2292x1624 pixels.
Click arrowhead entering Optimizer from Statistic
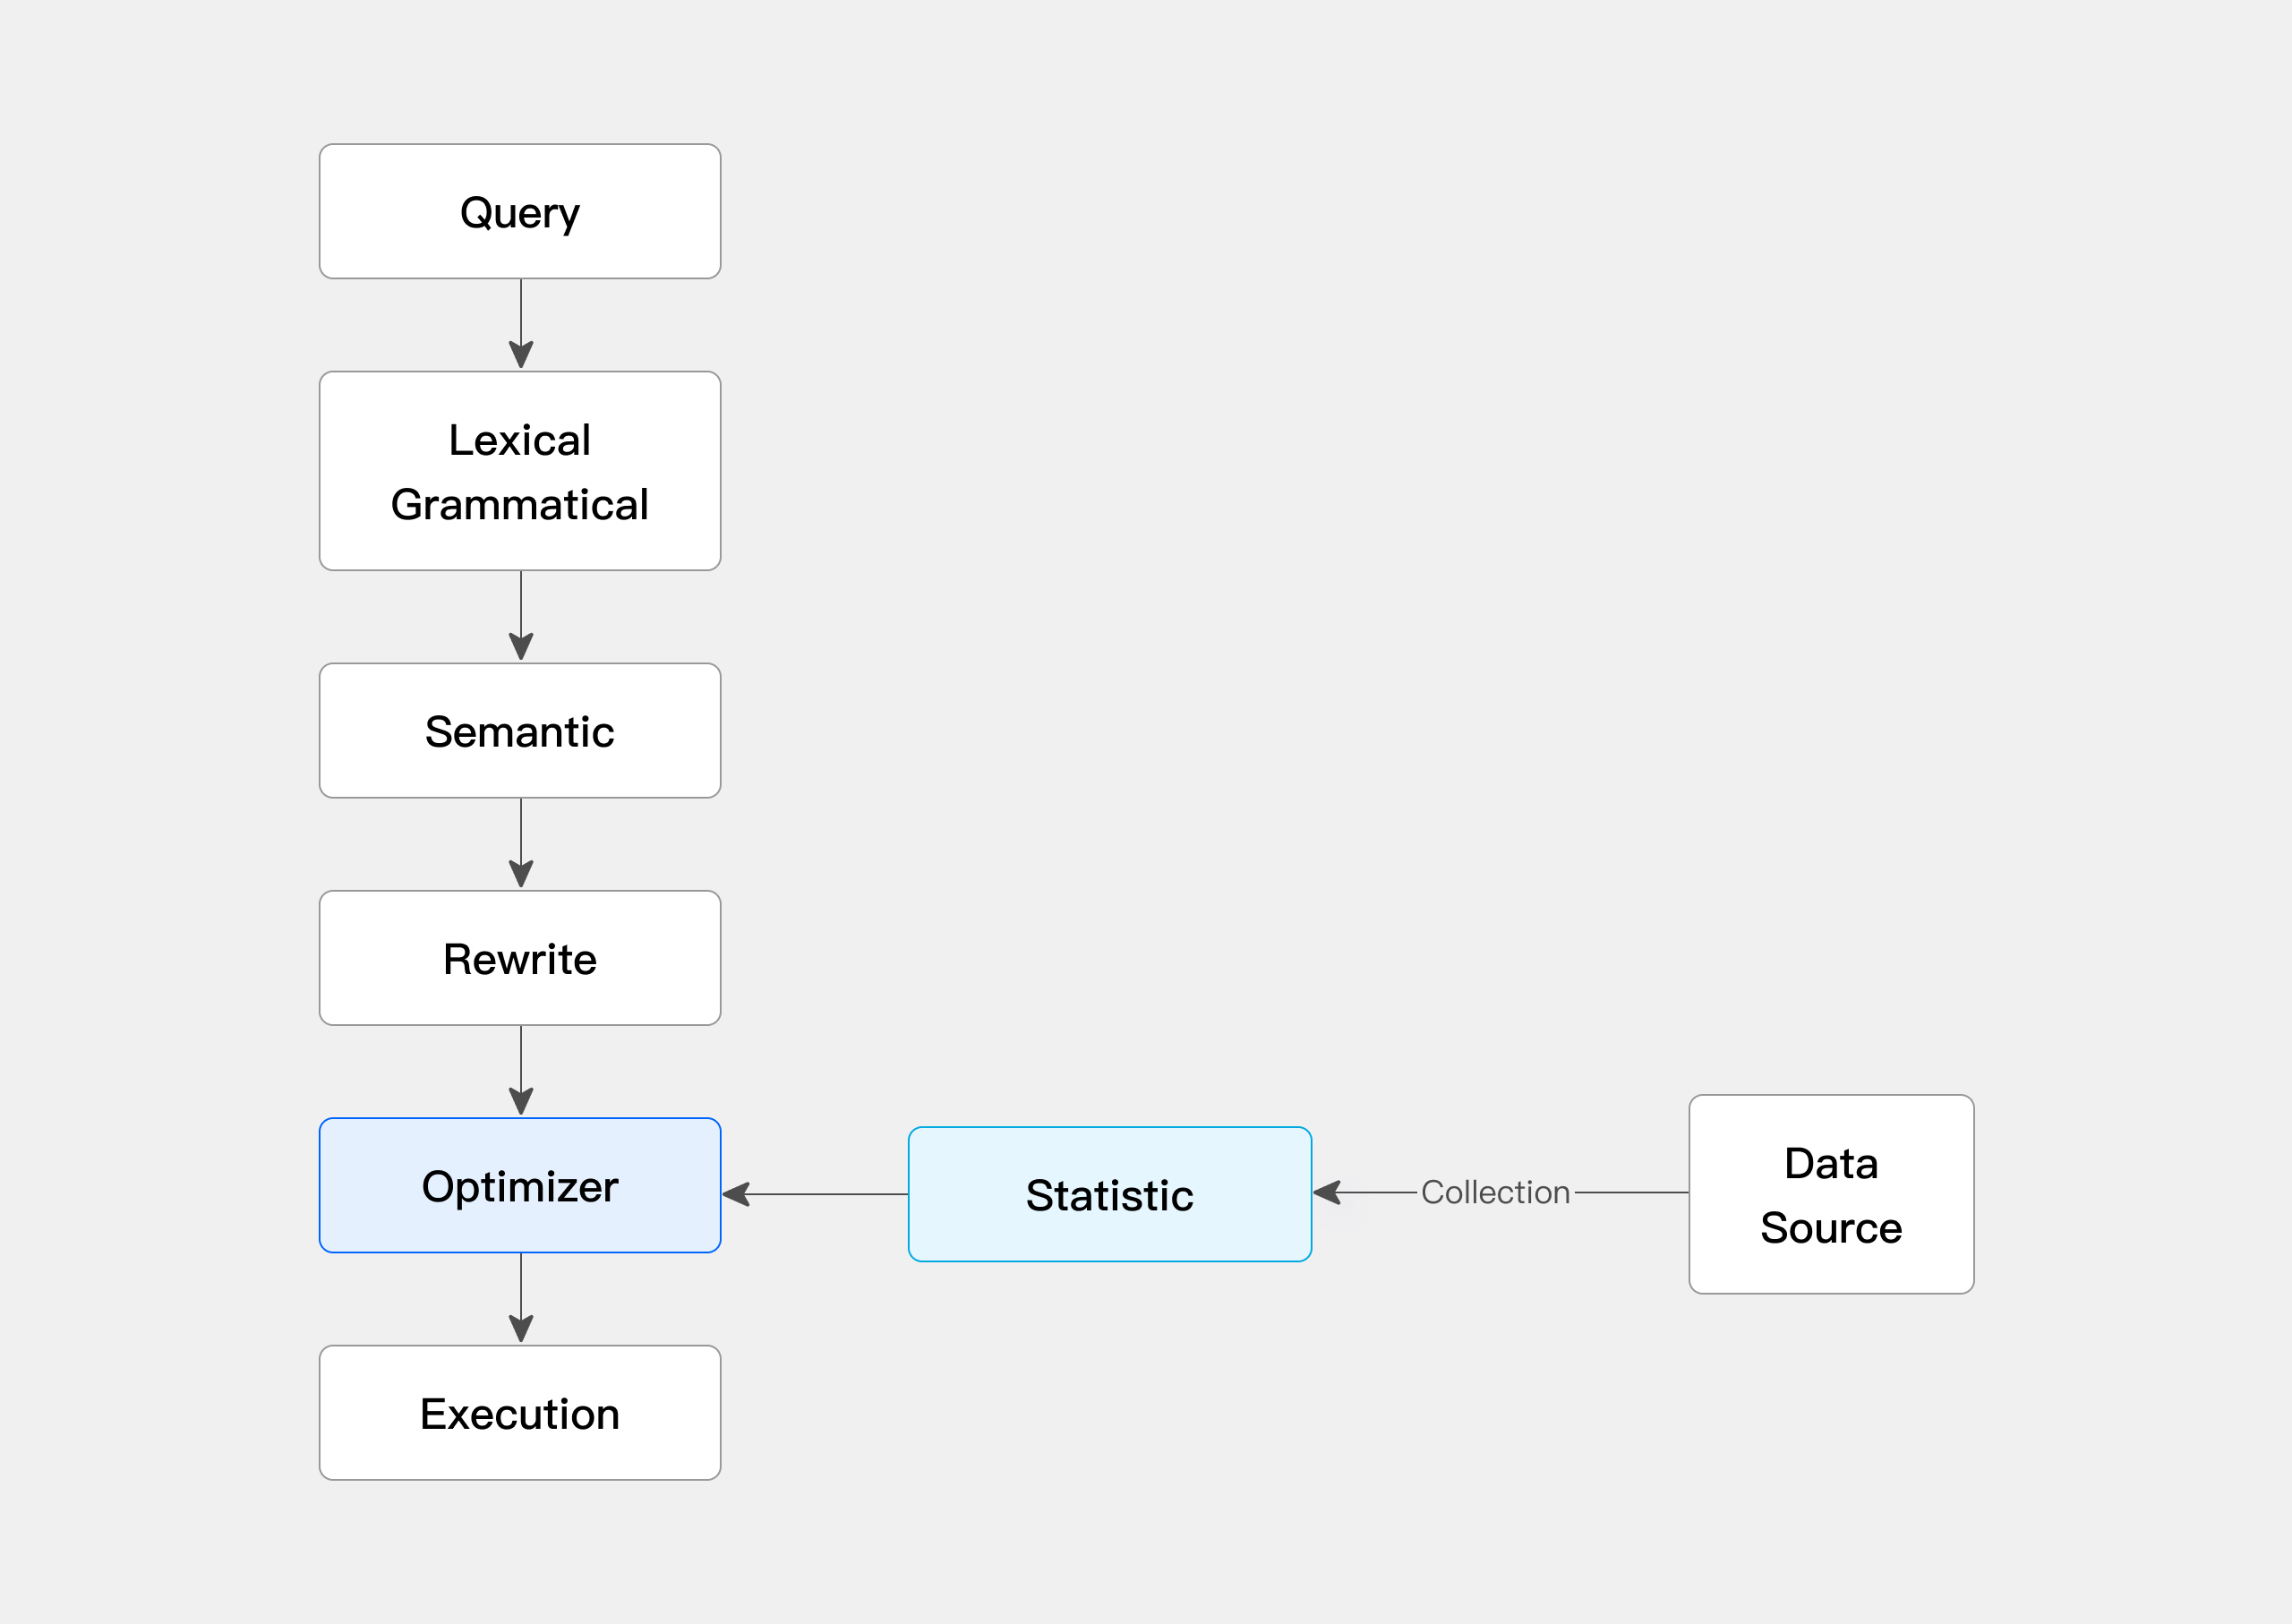point(738,1194)
